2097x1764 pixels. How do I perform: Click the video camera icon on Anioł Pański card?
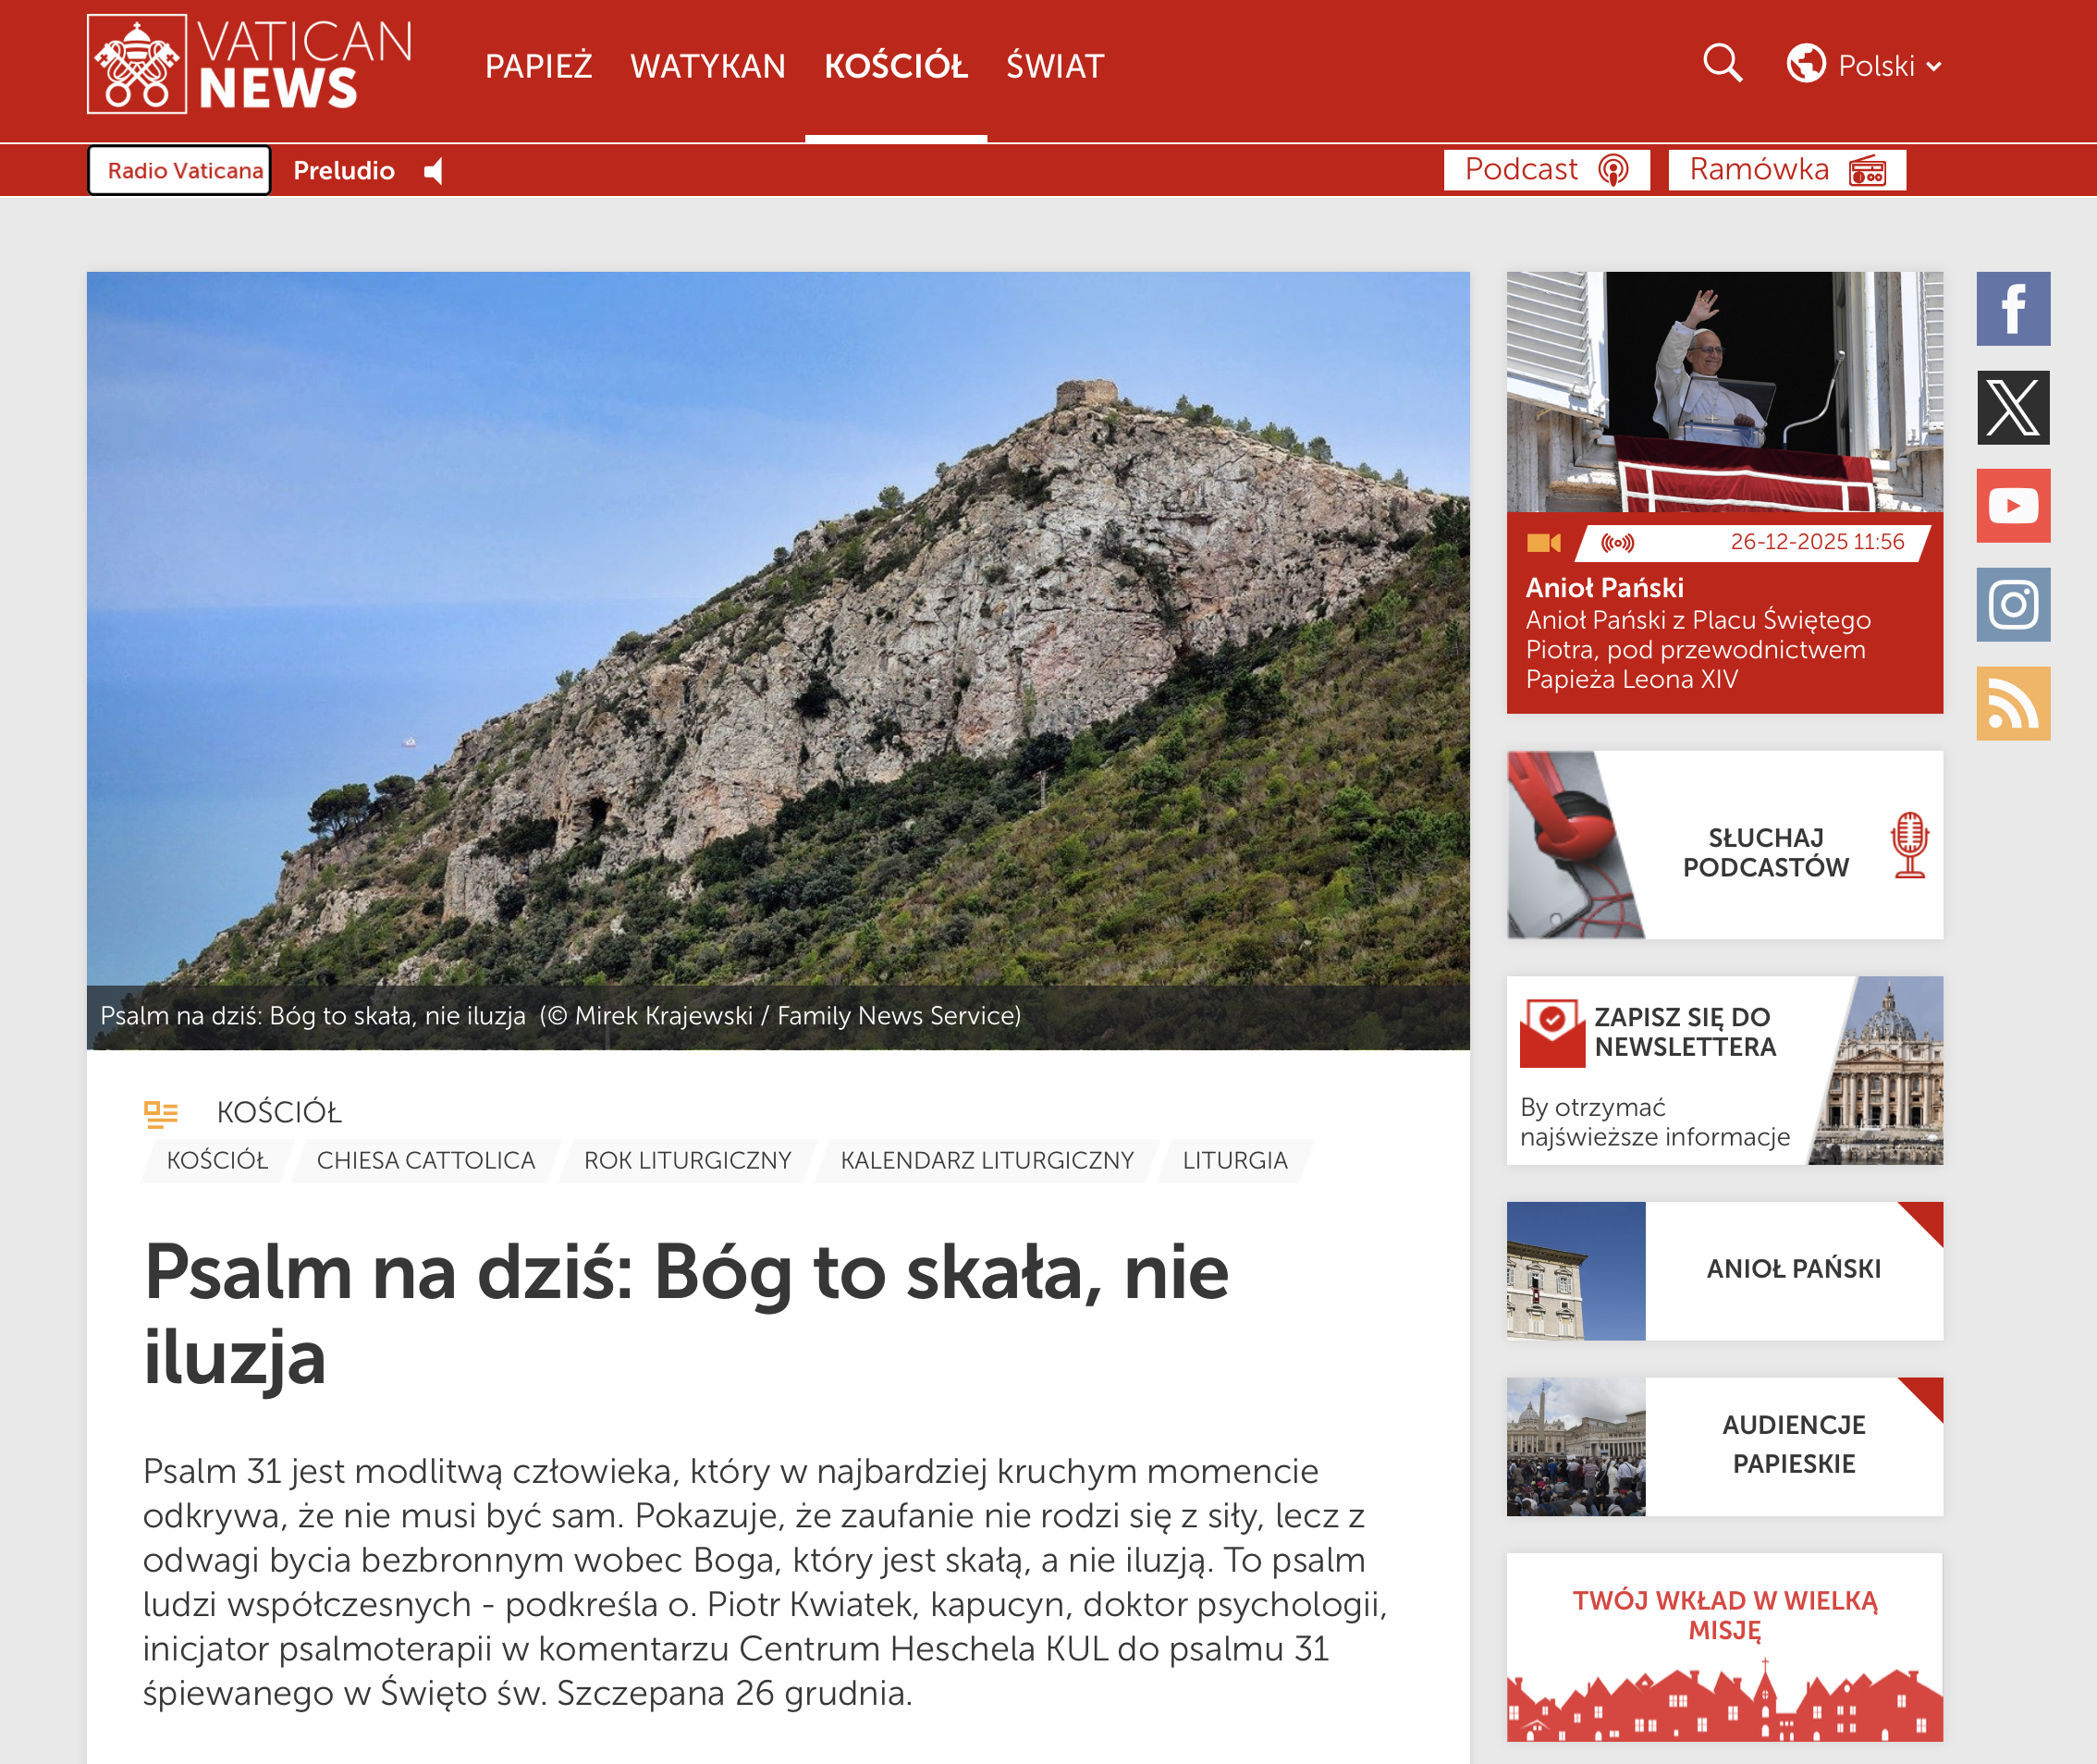coord(1545,543)
